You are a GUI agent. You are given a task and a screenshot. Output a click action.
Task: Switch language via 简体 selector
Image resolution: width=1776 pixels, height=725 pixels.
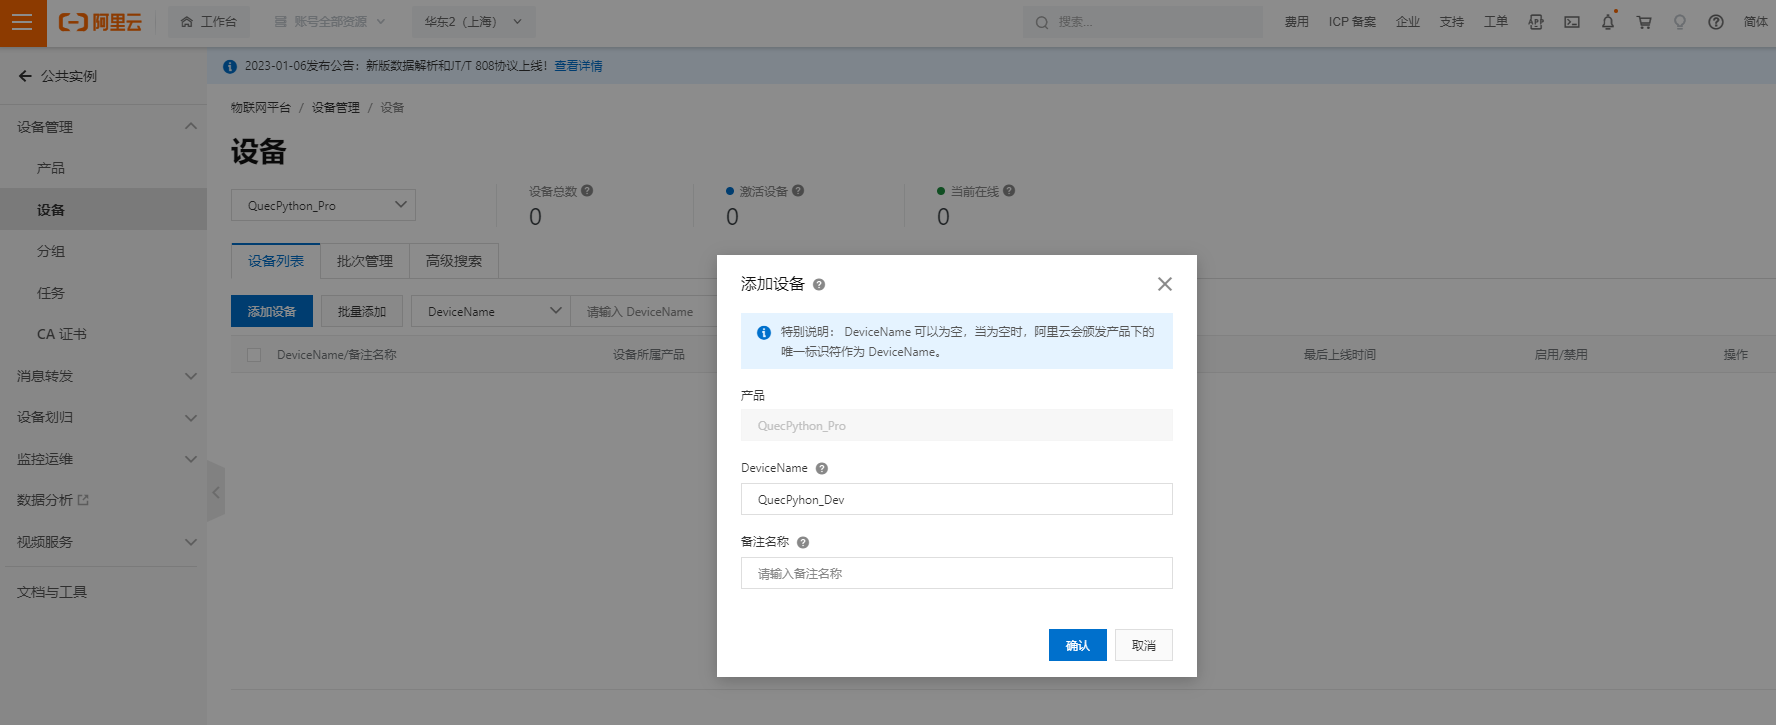pos(1756,22)
